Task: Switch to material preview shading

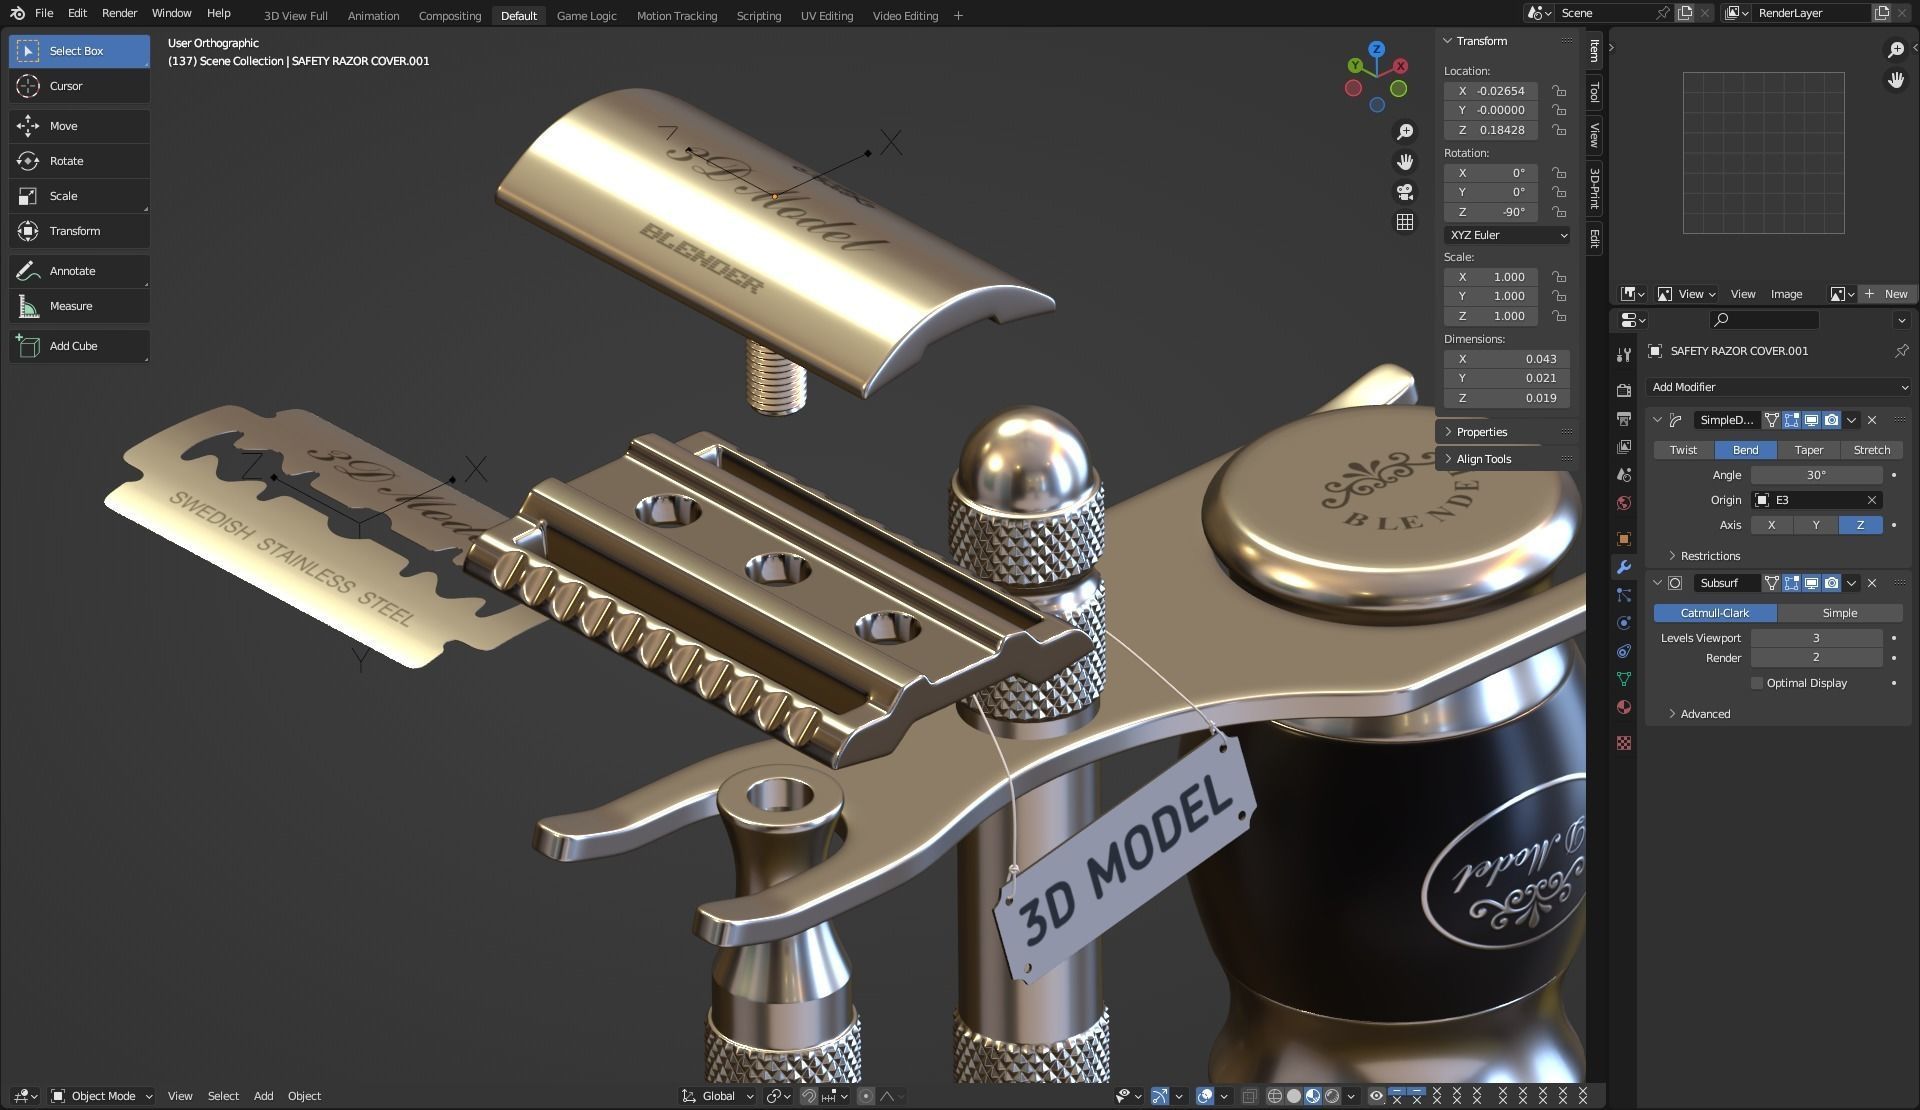Action: pos(1313,1096)
